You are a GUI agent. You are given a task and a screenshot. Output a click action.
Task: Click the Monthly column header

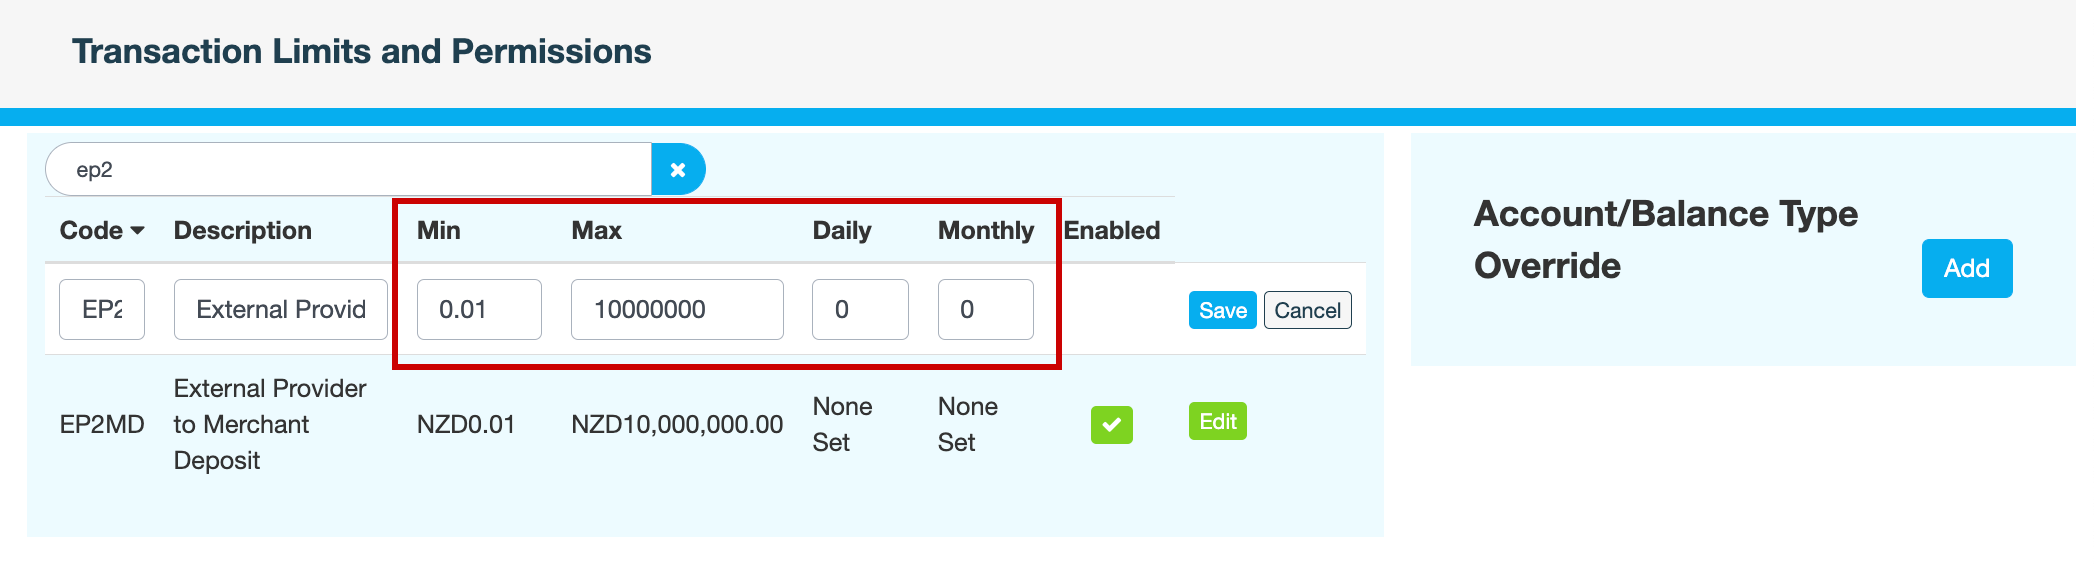[x=985, y=231]
